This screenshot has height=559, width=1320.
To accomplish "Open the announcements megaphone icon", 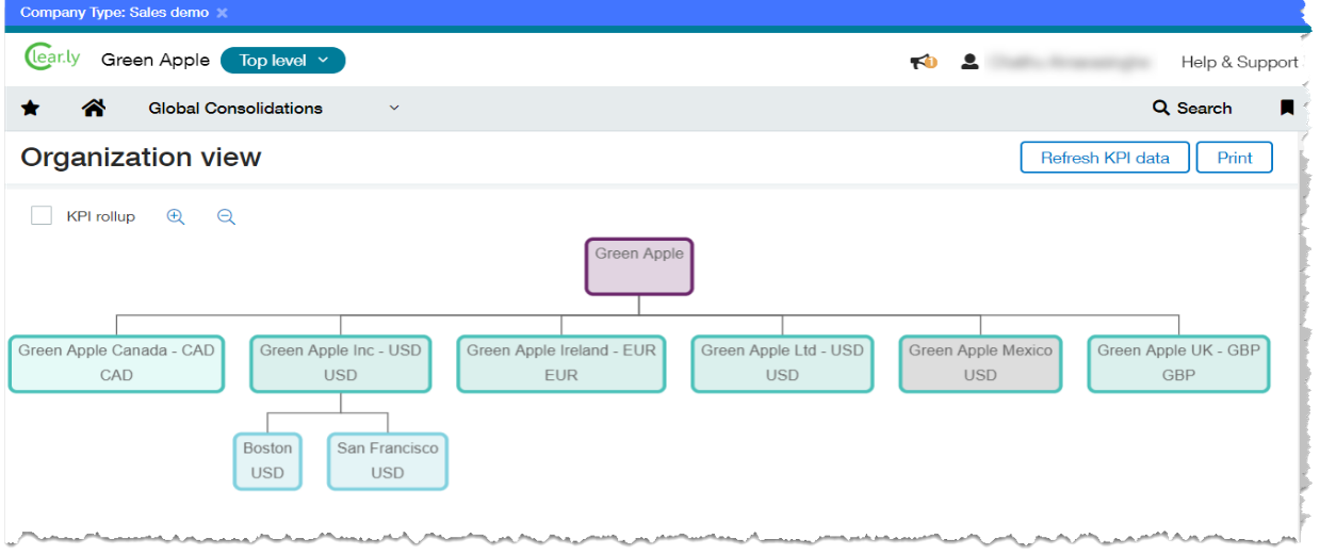I will click(x=922, y=62).
